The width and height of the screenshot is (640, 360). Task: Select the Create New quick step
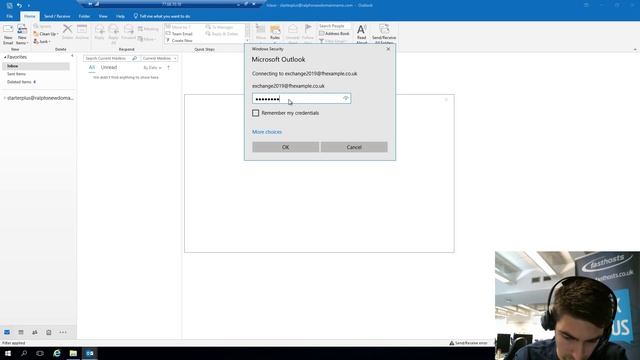179,40
